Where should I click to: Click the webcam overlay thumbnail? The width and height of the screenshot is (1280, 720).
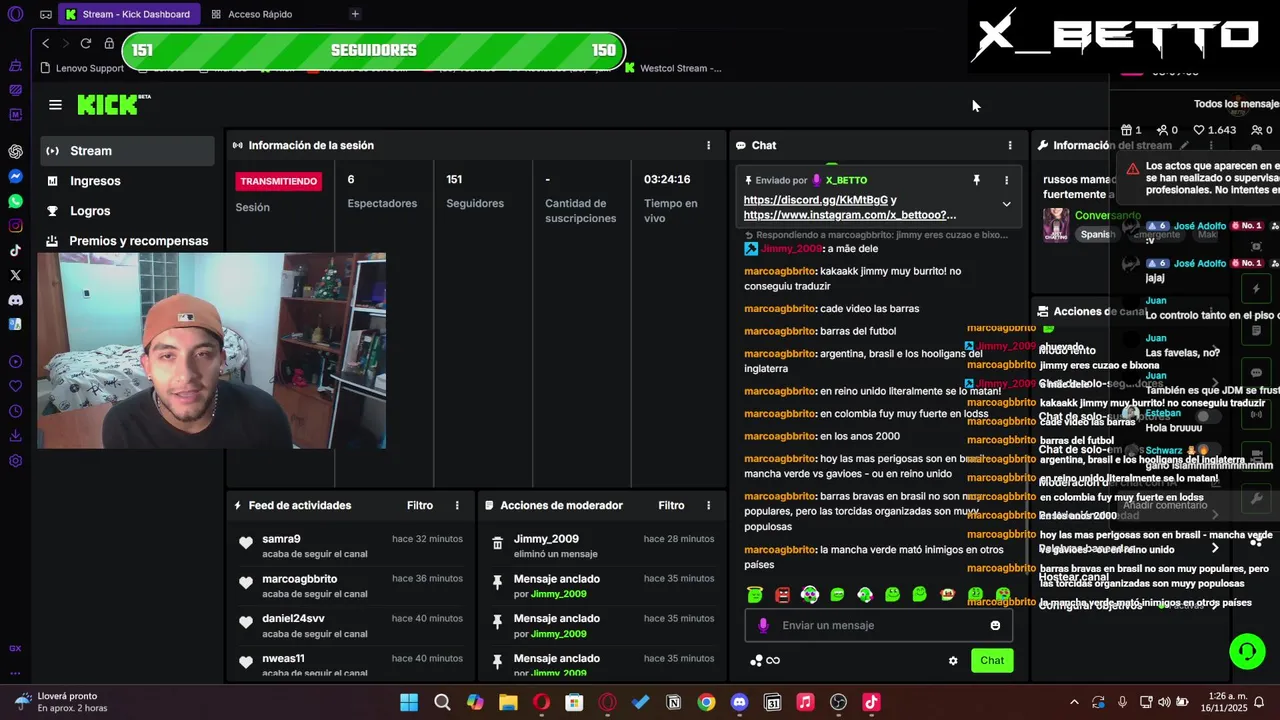pos(211,351)
